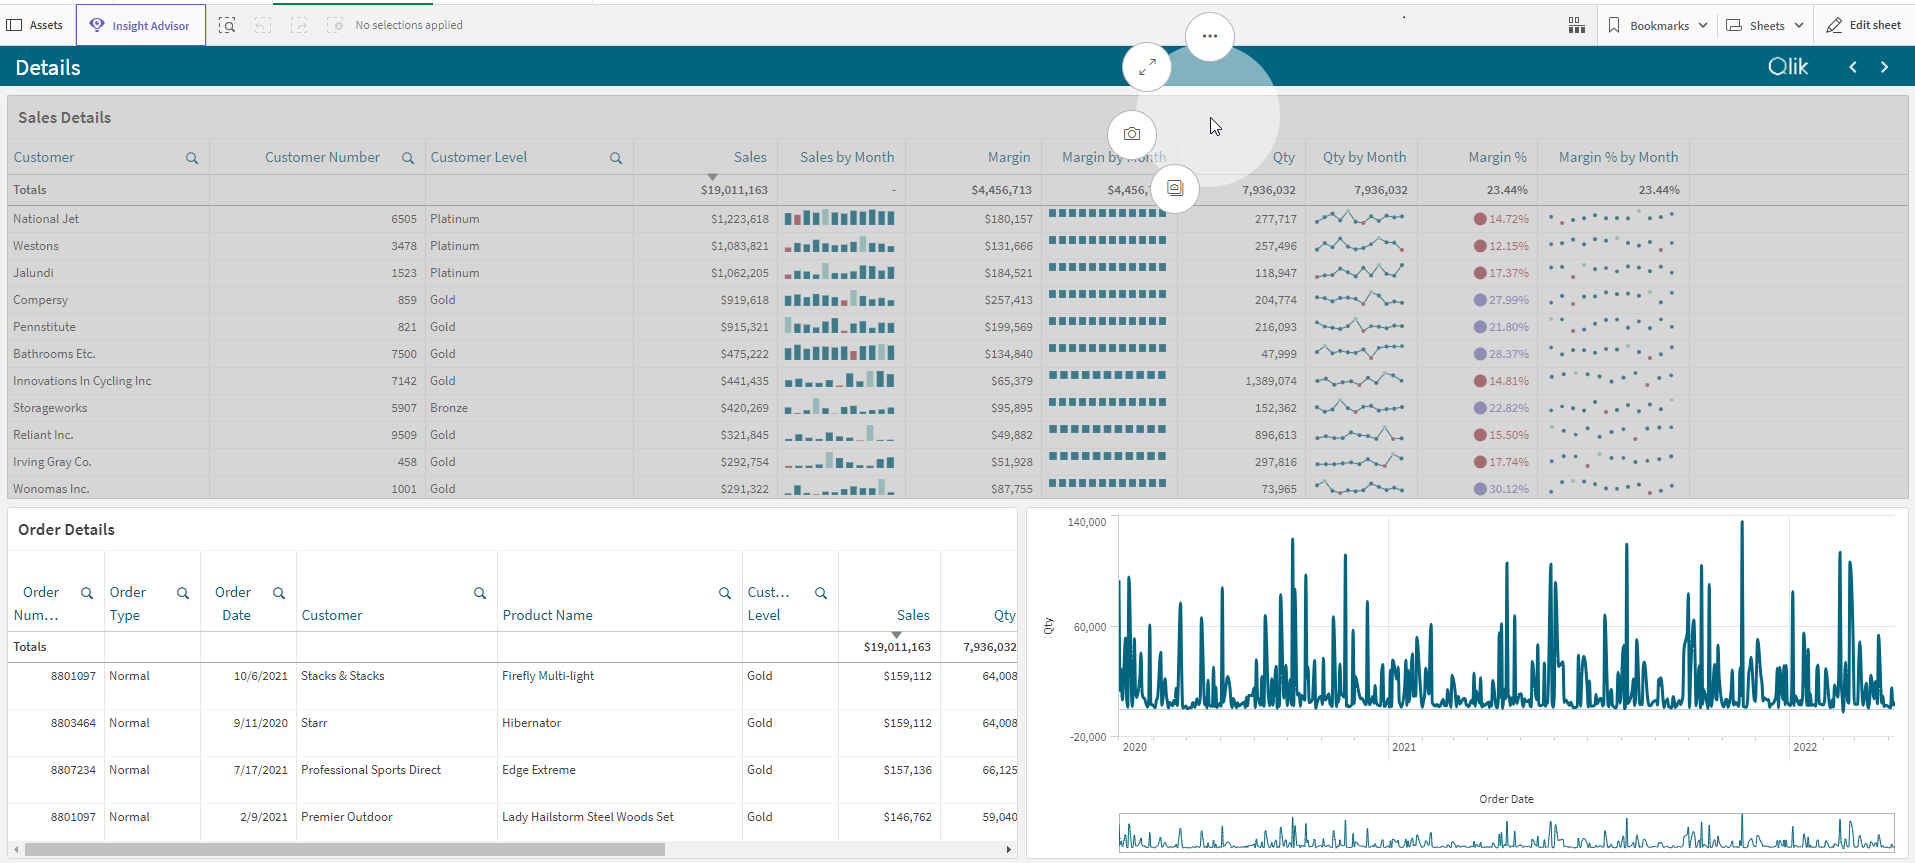Click the Edit sheet button

[1864, 25]
